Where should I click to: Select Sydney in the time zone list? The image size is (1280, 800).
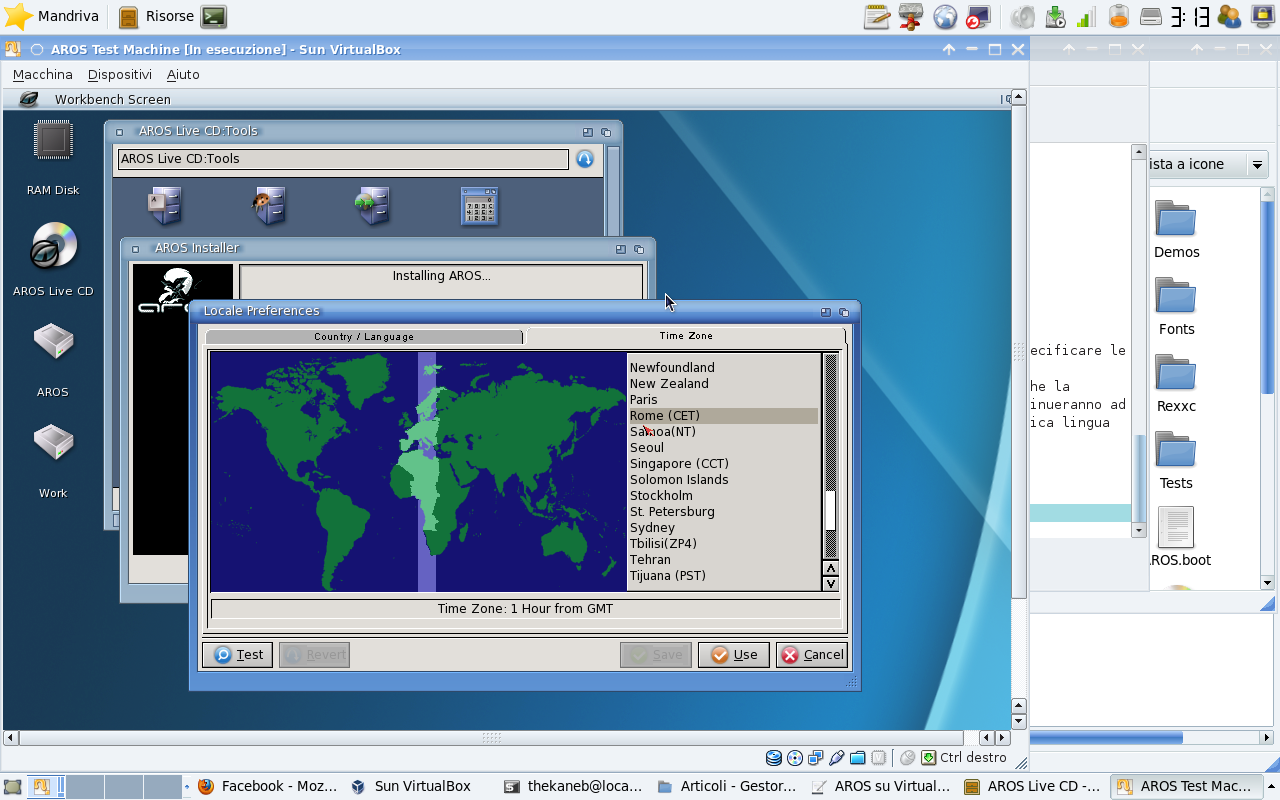click(x=723, y=528)
